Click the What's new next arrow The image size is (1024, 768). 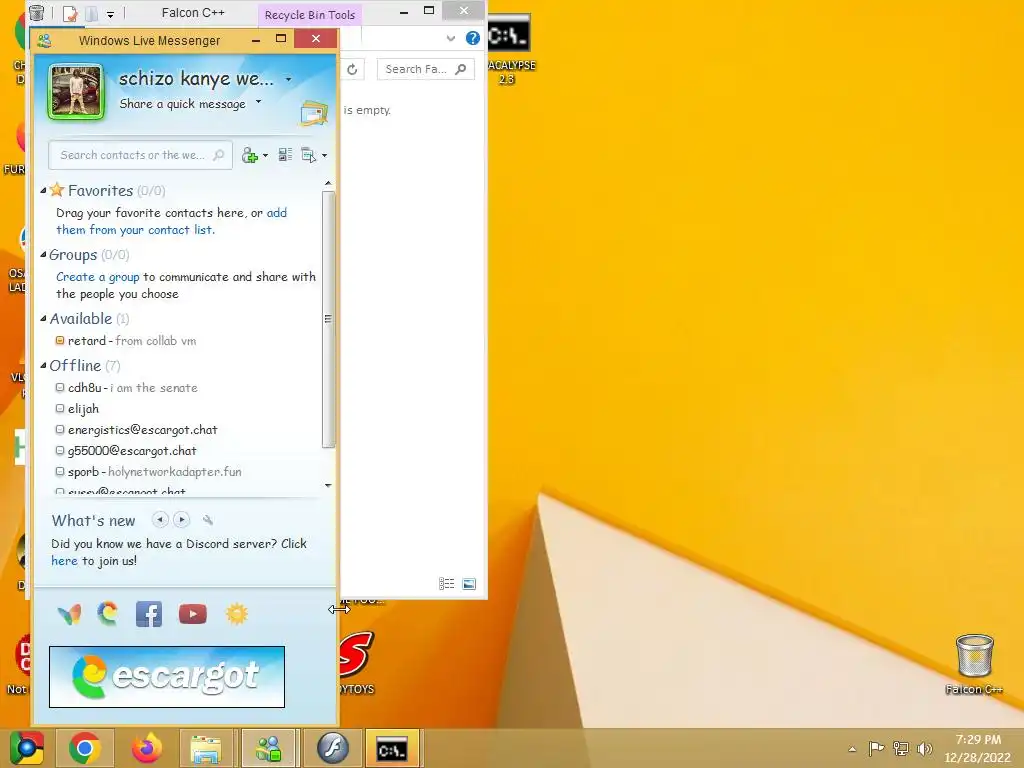[x=182, y=520]
